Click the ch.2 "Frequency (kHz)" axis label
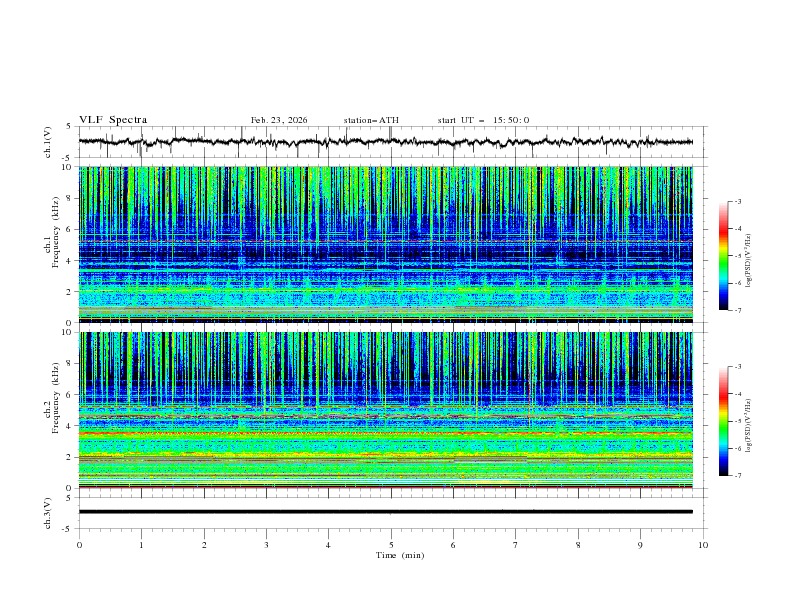Viewport: 792px width, 612px height. point(56,397)
